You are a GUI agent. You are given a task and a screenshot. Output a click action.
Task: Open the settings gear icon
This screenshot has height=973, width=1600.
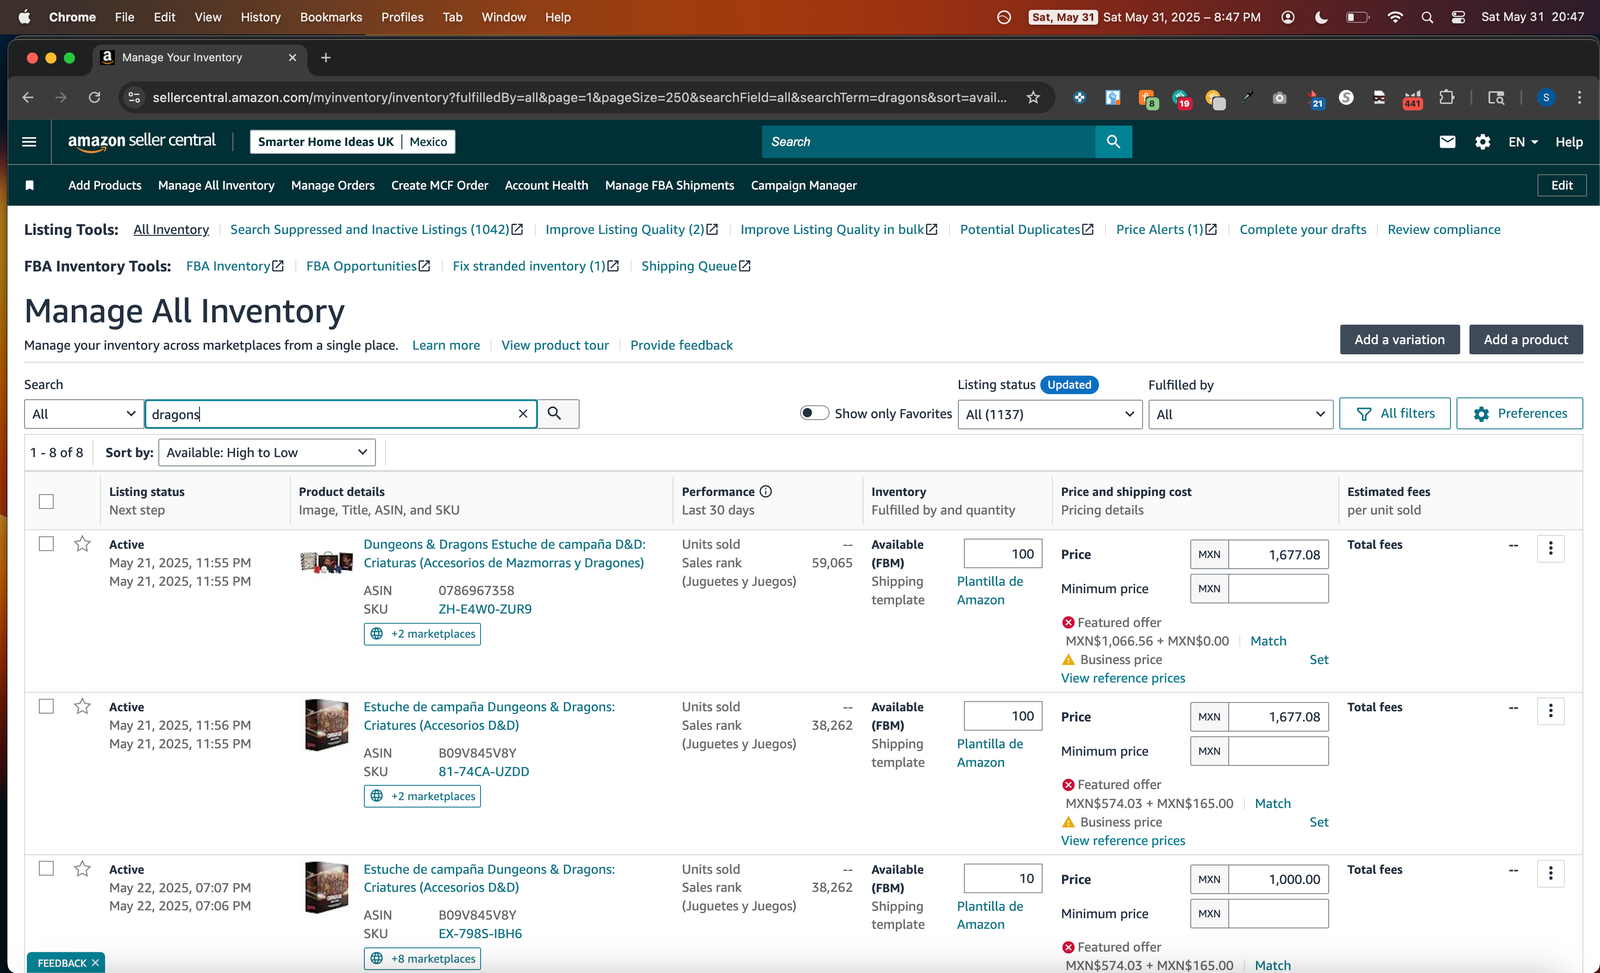click(x=1482, y=142)
